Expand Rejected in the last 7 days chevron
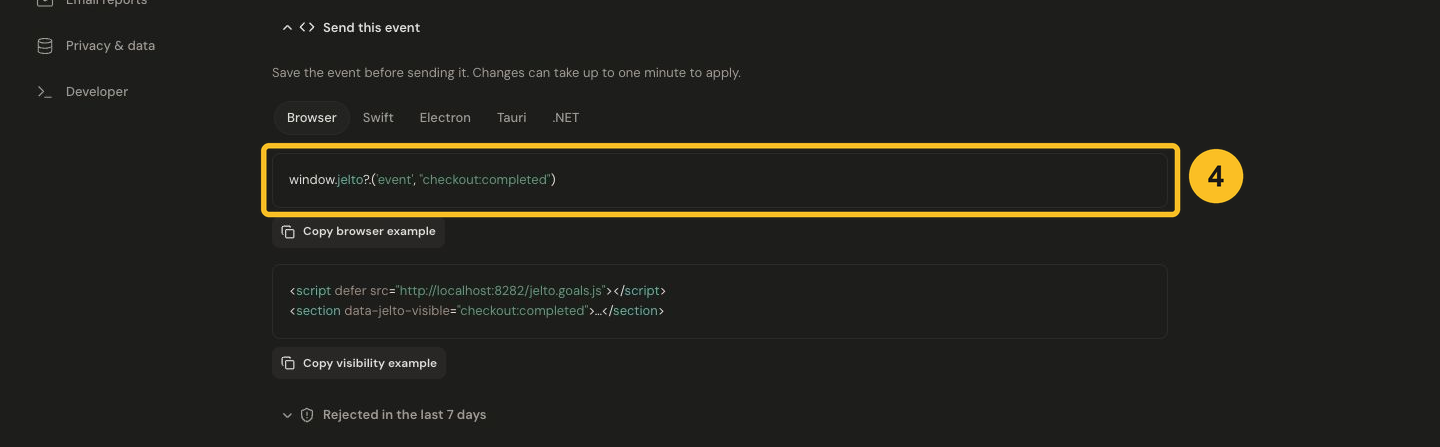The width and height of the screenshot is (1440, 447). click(x=287, y=415)
